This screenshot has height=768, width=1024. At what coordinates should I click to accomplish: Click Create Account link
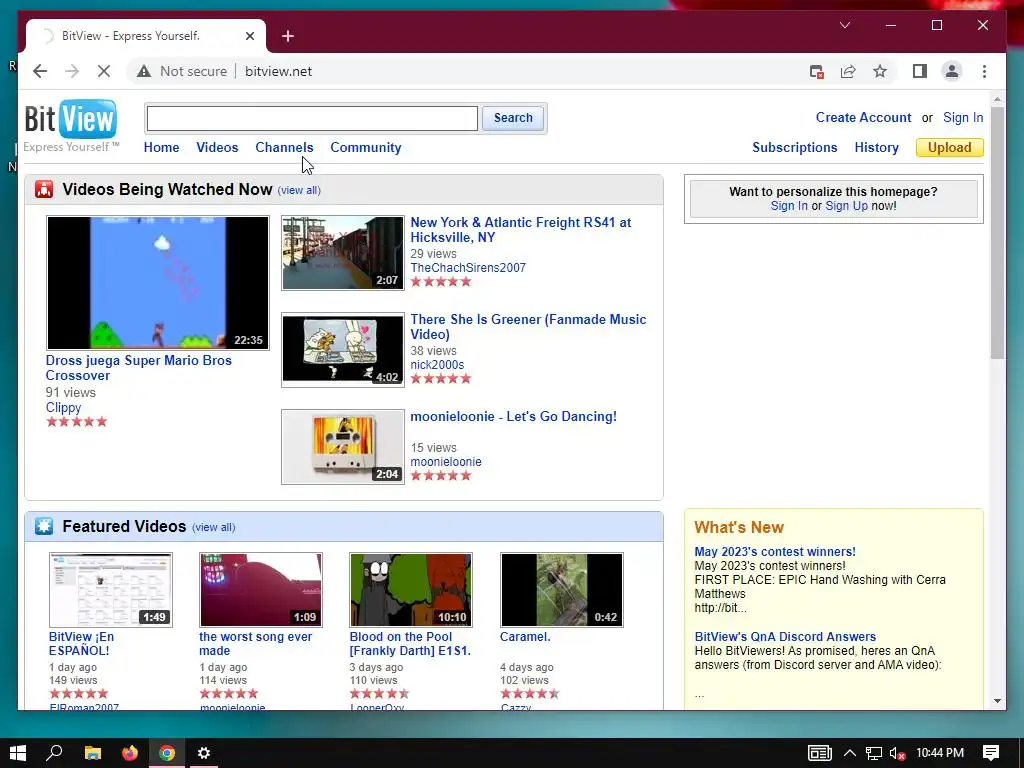(x=863, y=118)
